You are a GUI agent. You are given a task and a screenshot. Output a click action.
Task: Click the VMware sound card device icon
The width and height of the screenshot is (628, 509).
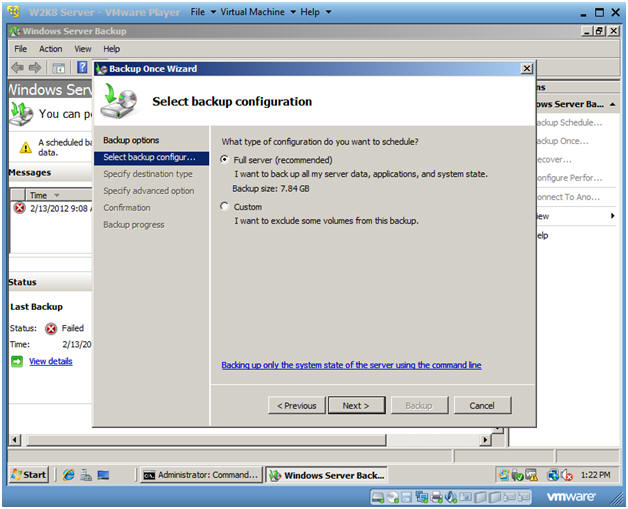click(451, 497)
